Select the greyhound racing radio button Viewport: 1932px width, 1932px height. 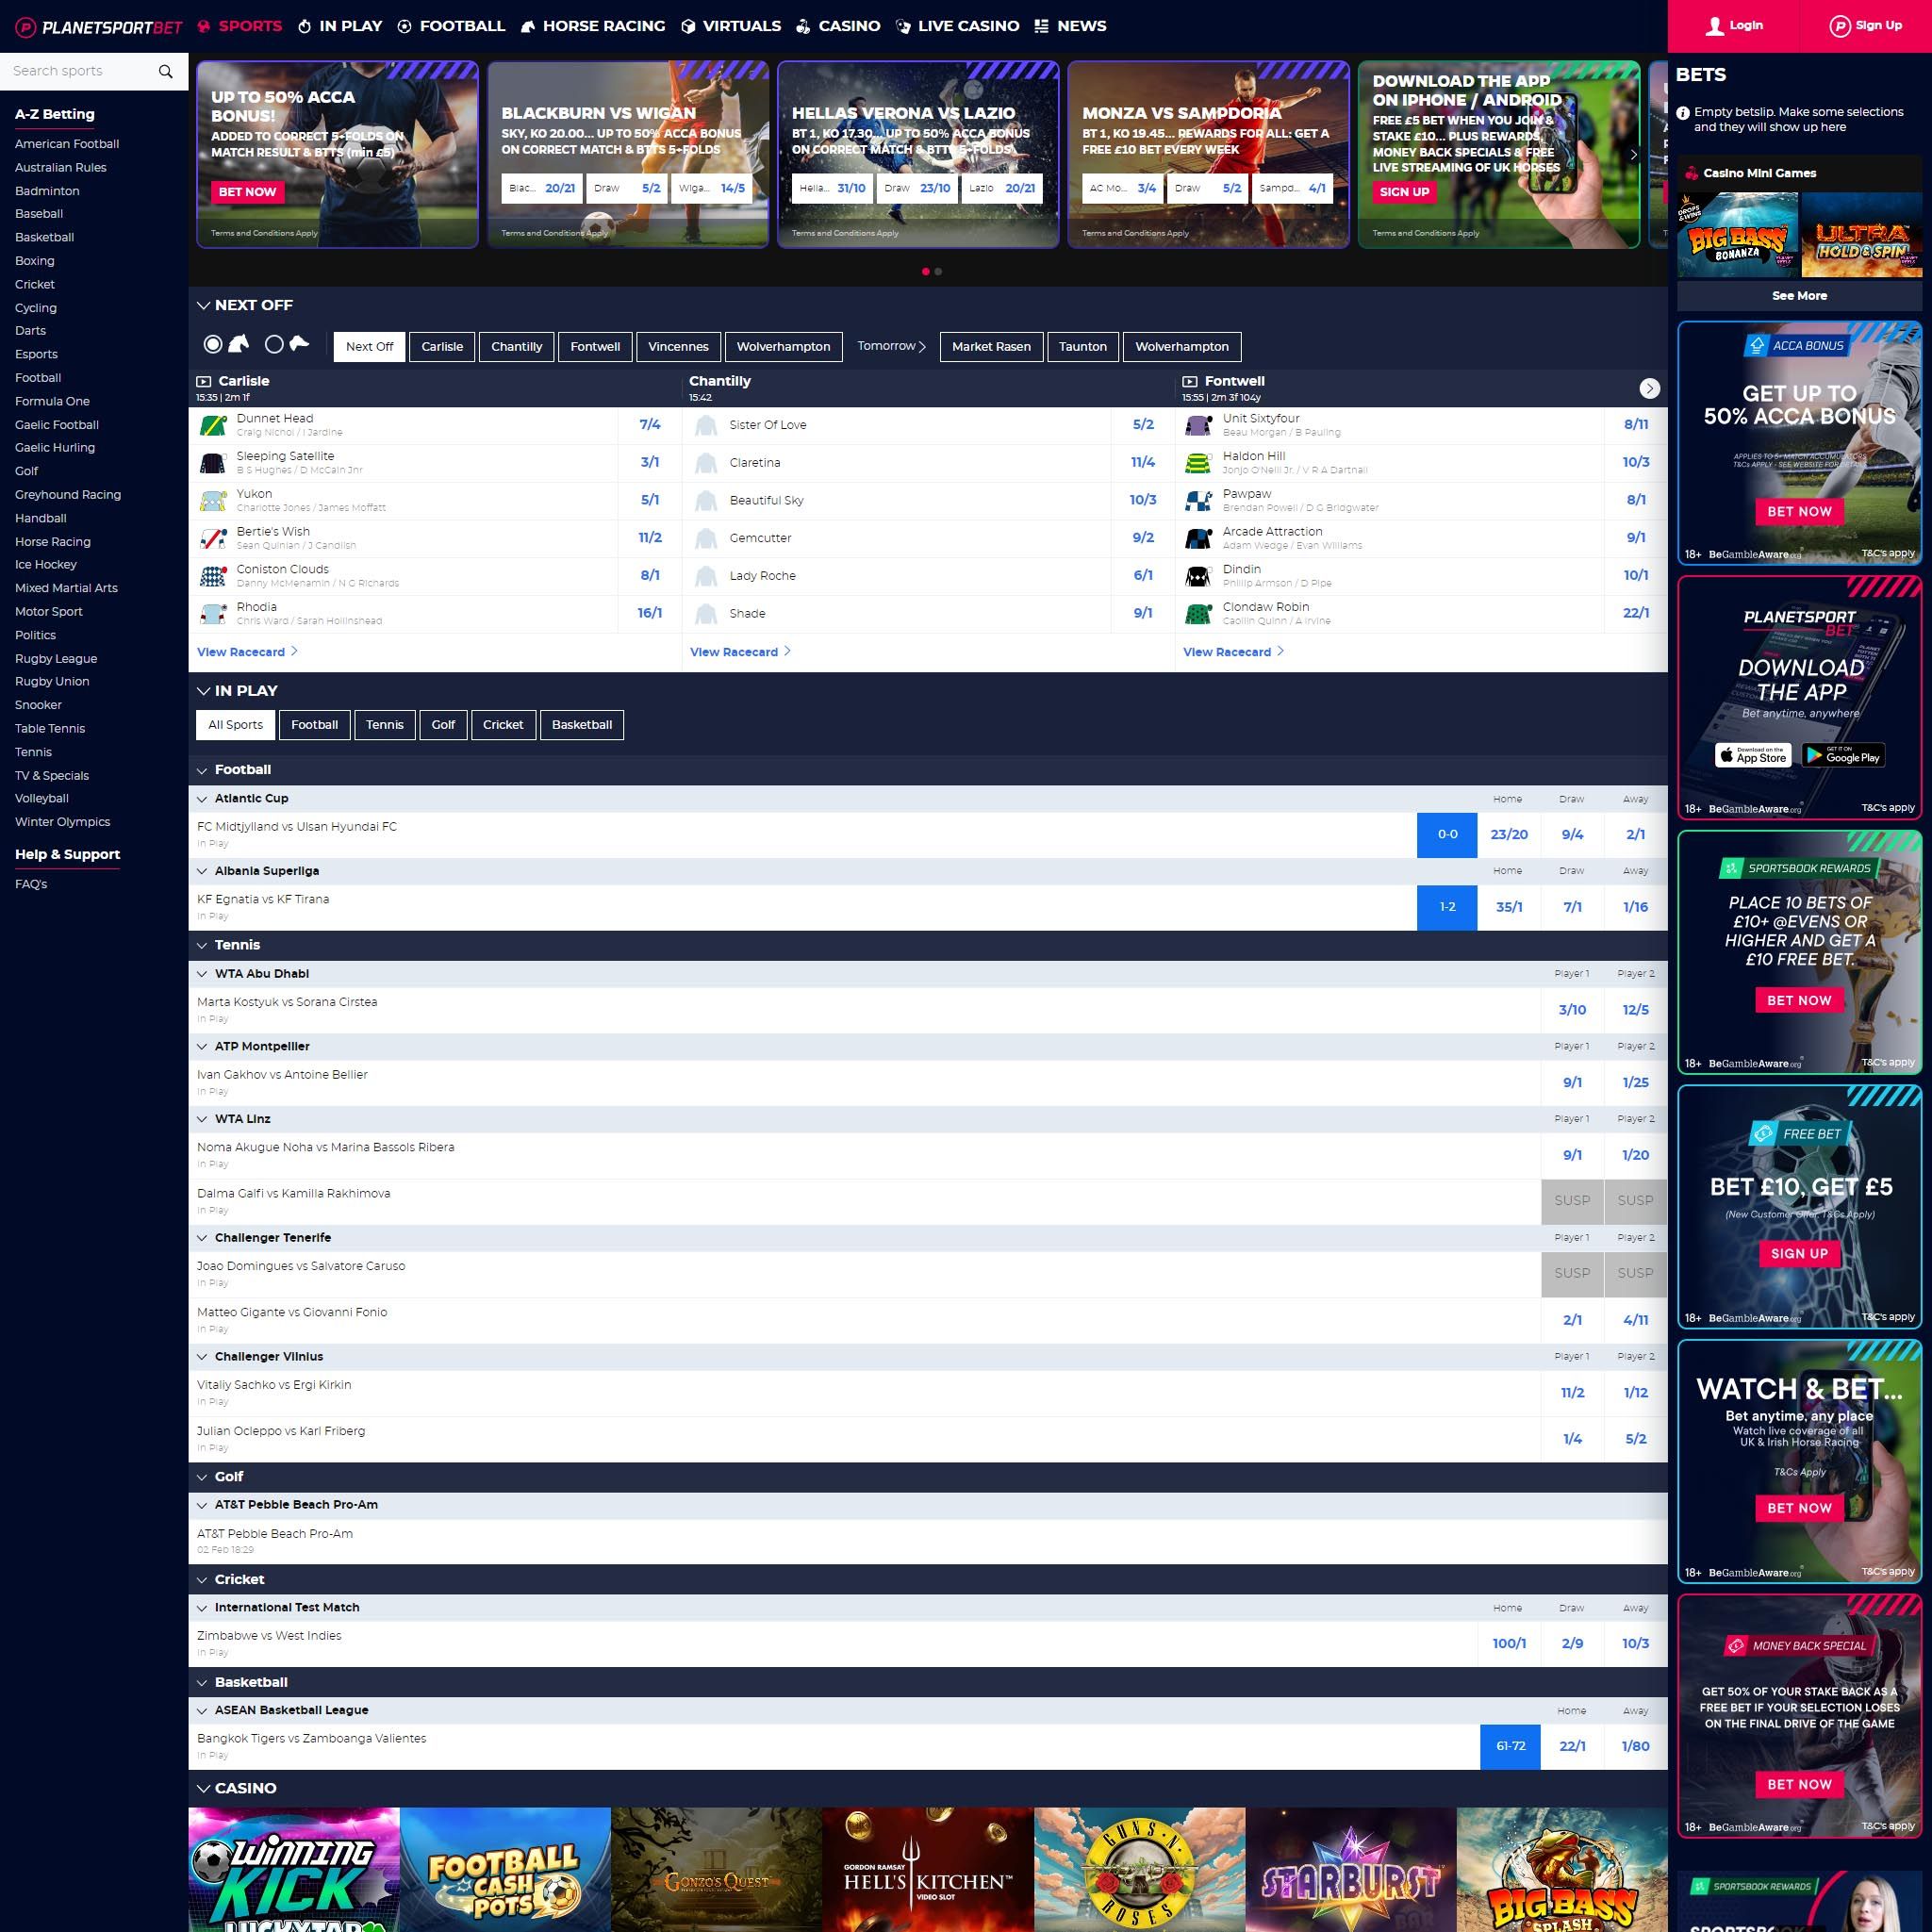coord(274,344)
